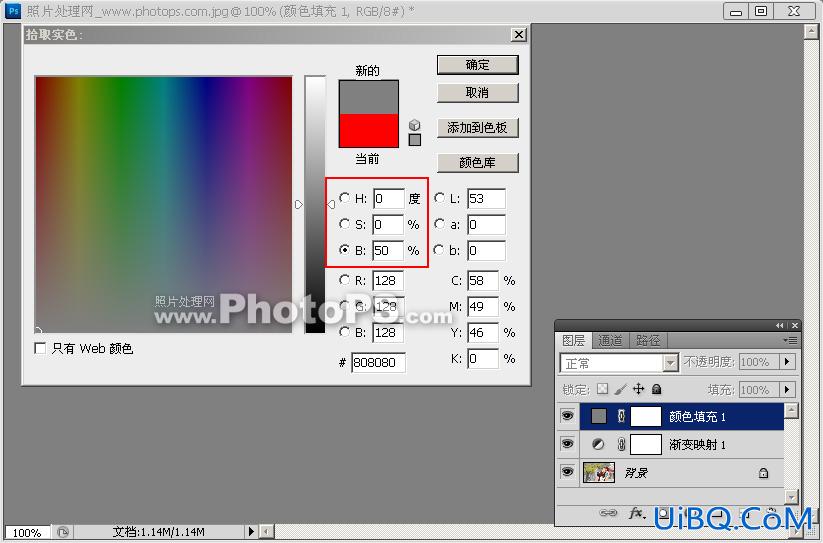Screen dimensions: 823x543
Task: Select the RGB B blue radio button
Action: tap(344, 332)
